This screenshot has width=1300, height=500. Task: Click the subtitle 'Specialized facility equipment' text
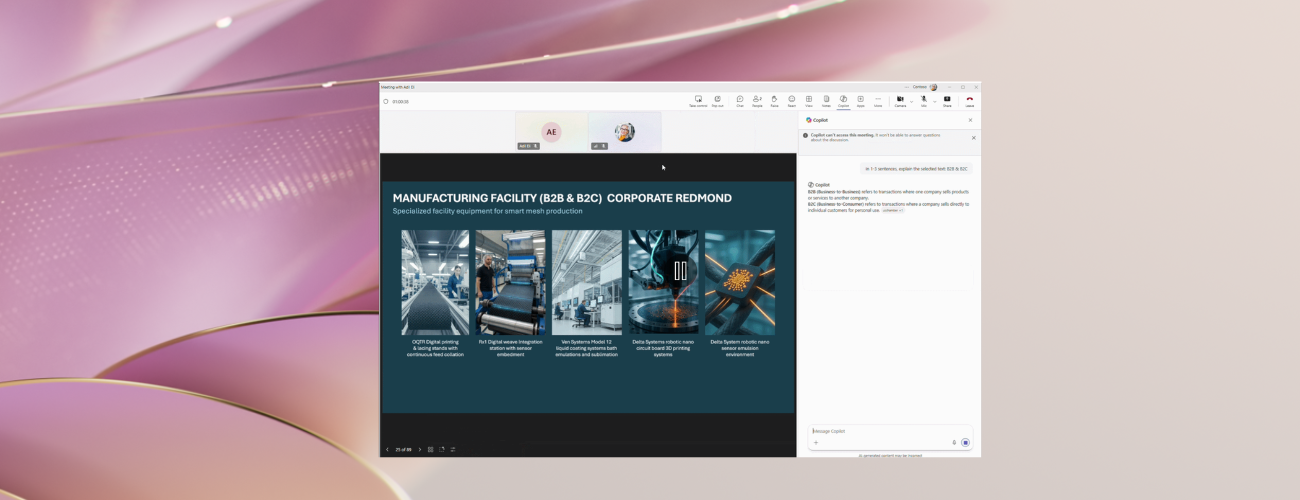pyautogui.click(x=488, y=211)
